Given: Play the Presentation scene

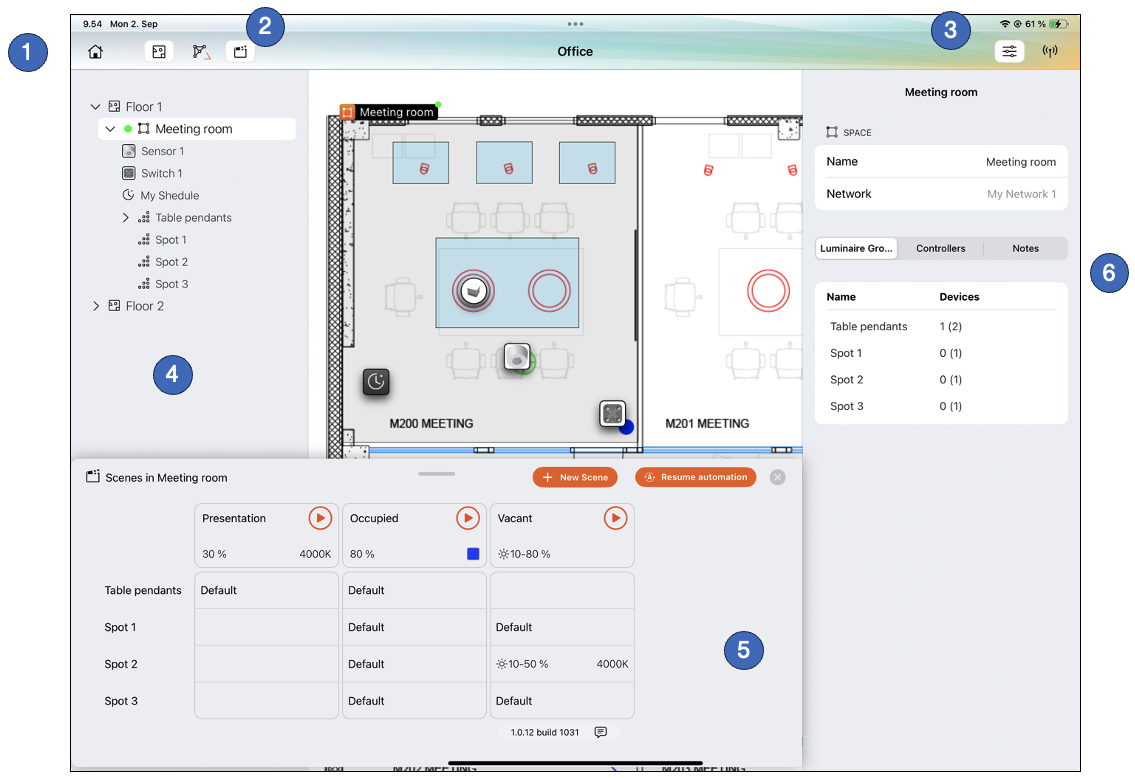Looking at the screenshot, I should pyautogui.click(x=320, y=518).
